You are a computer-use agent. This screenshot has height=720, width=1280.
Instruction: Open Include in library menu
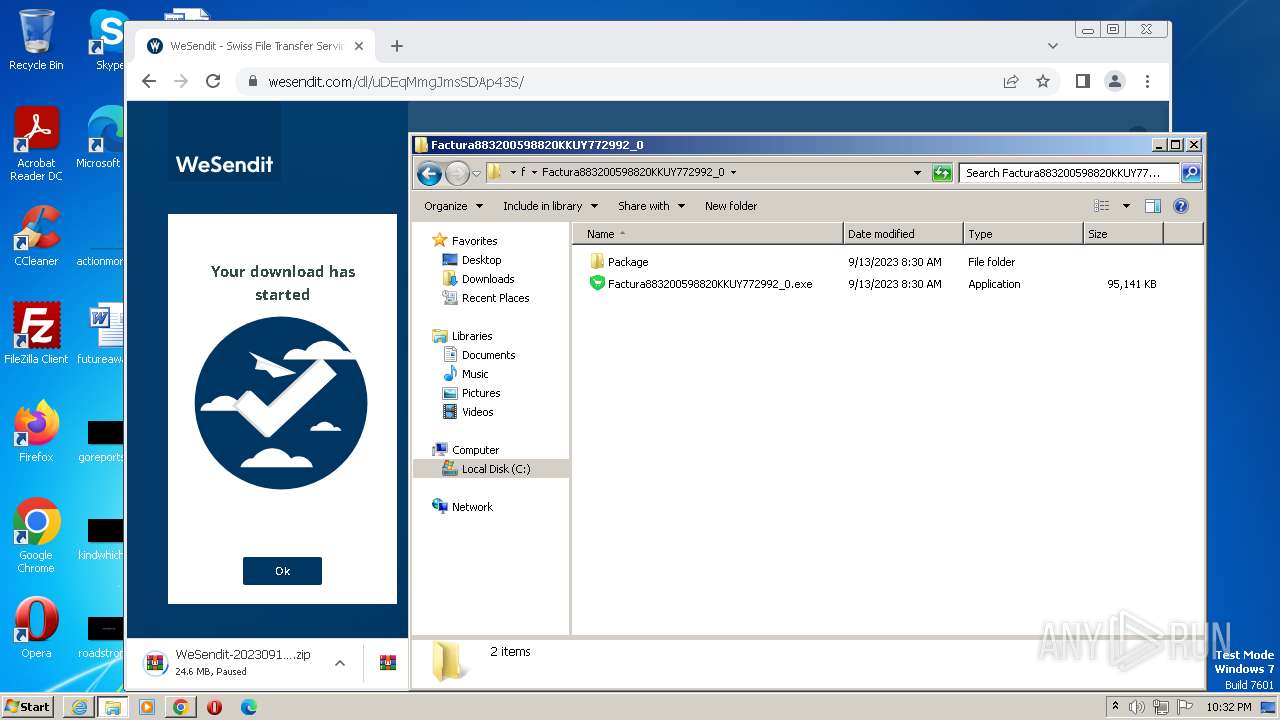coord(550,206)
